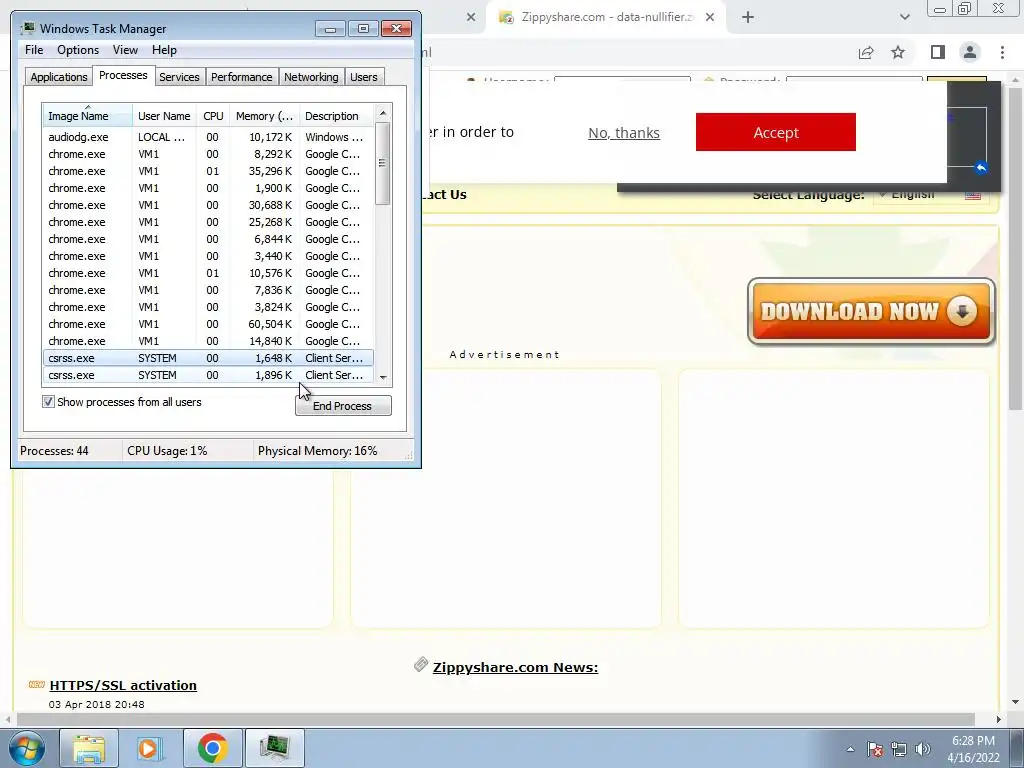This screenshot has height=768, width=1024.
Task: Click process list scroll up arrow
Action: click(383, 113)
